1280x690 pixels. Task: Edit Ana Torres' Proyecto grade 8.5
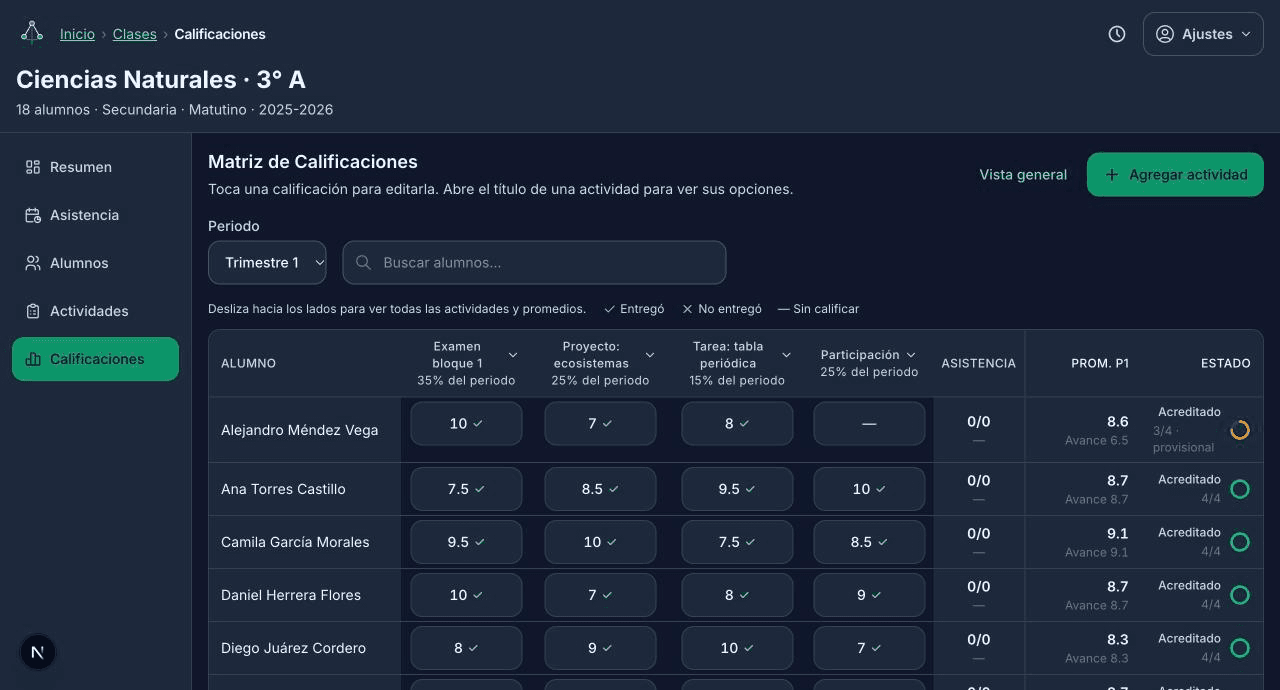[x=600, y=489]
